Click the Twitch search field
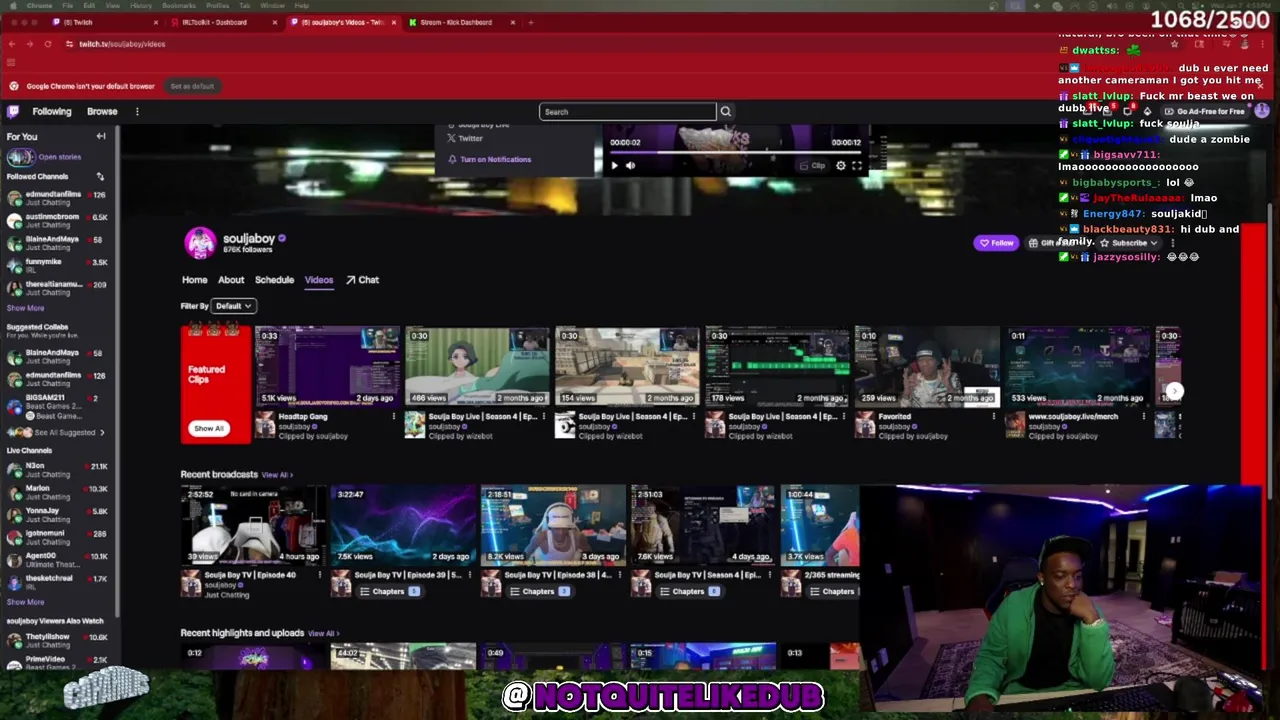 pyautogui.click(x=628, y=112)
